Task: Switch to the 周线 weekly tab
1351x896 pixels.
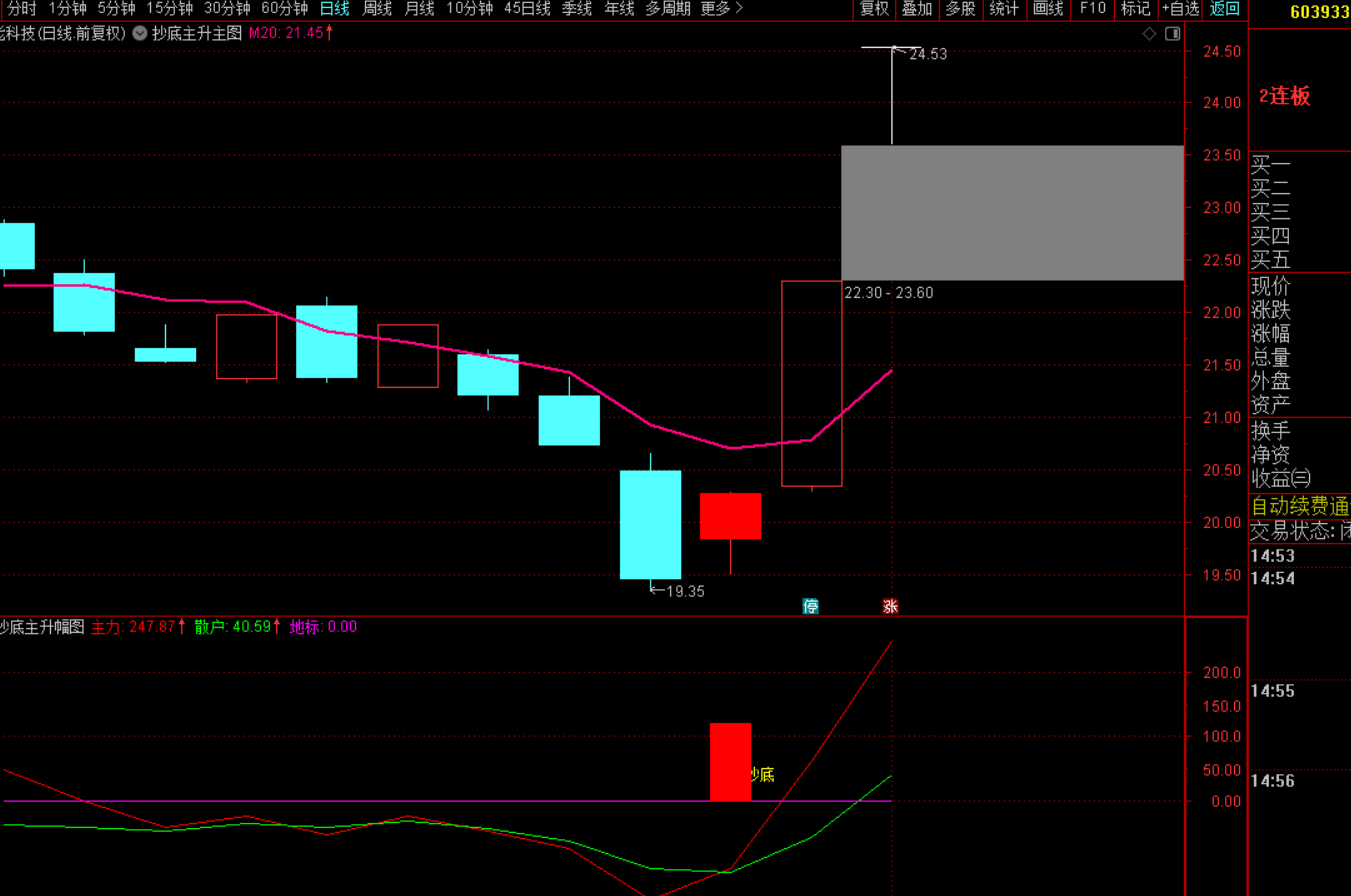Action: 377,9
